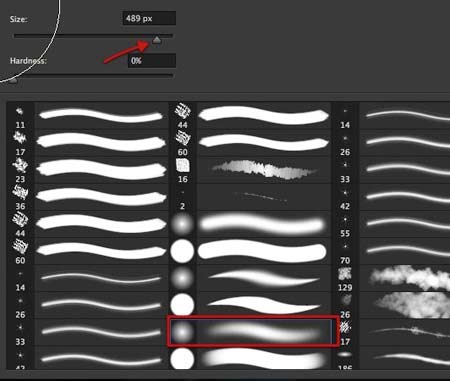
Task: Pick the hard round brush with tapered stroke
Action: [x=250, y=305]
